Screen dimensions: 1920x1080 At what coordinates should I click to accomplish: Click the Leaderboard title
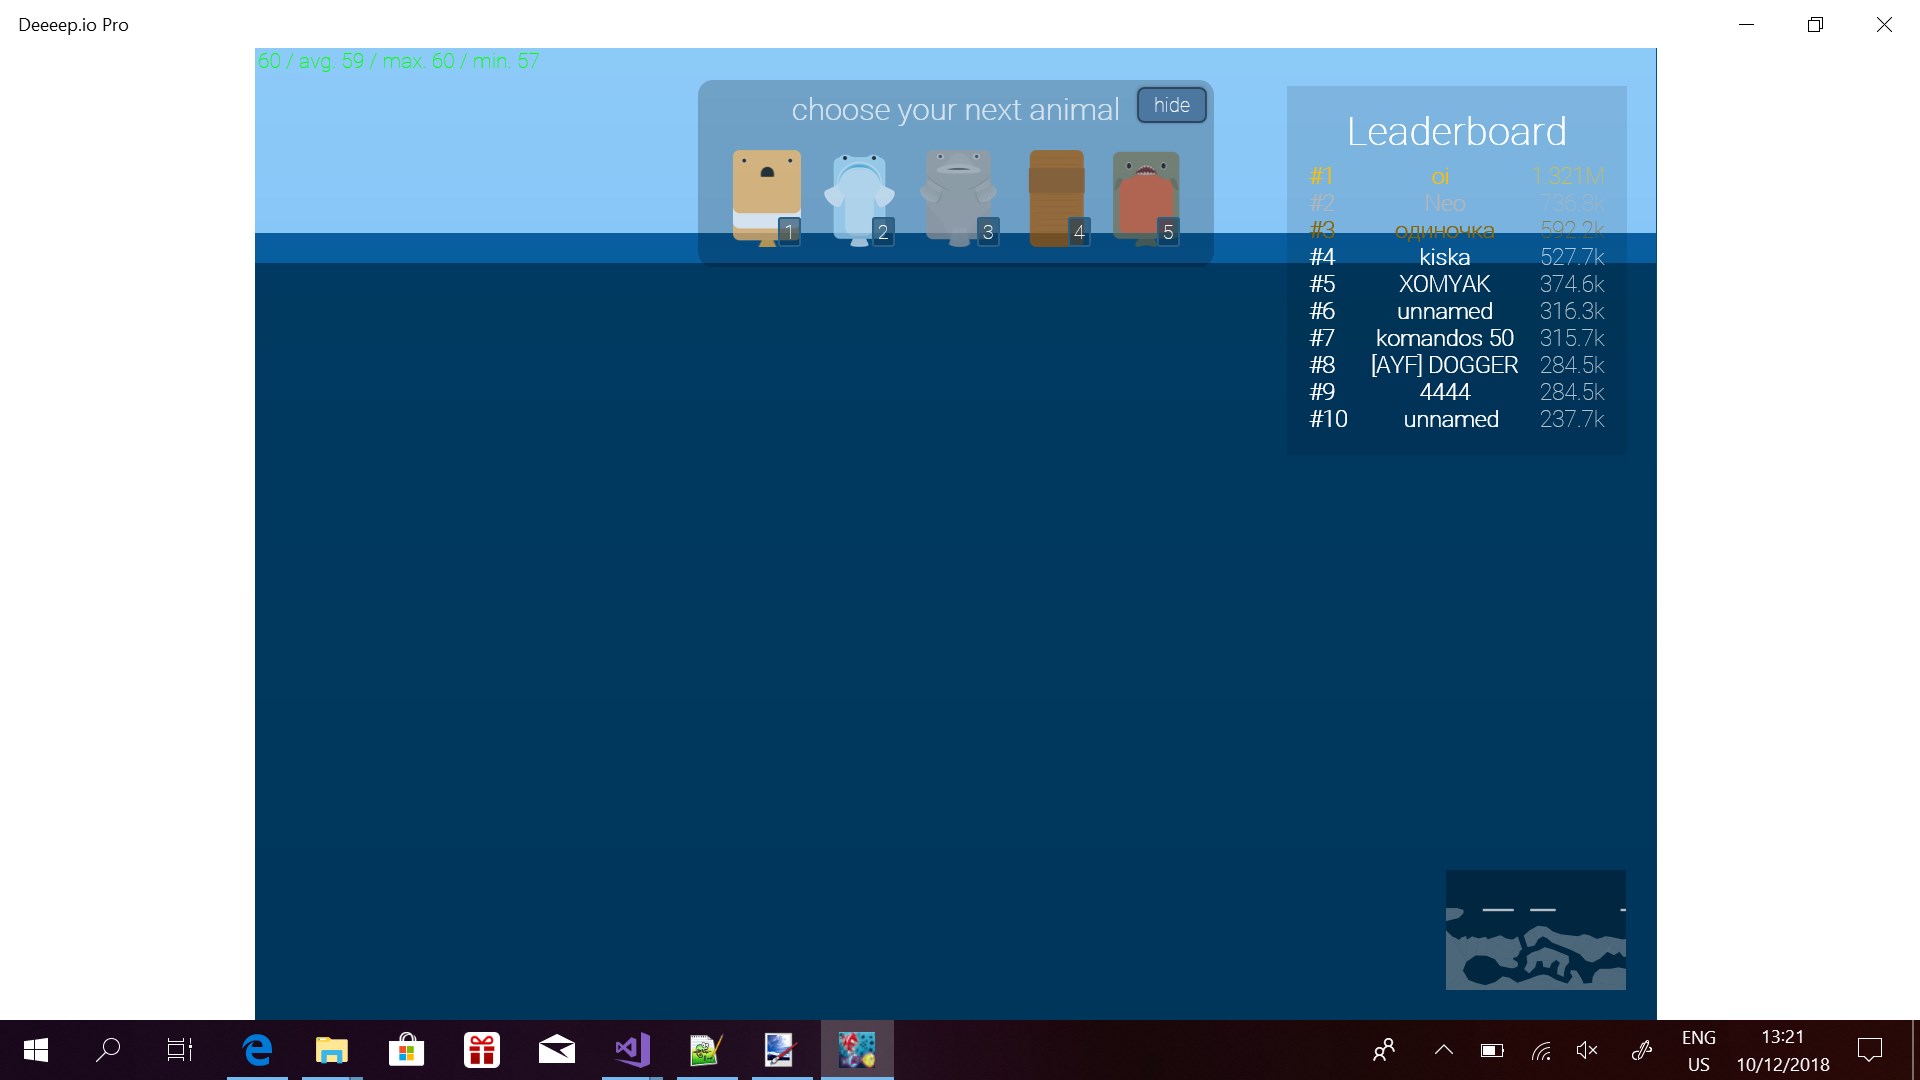point(1456,131)
